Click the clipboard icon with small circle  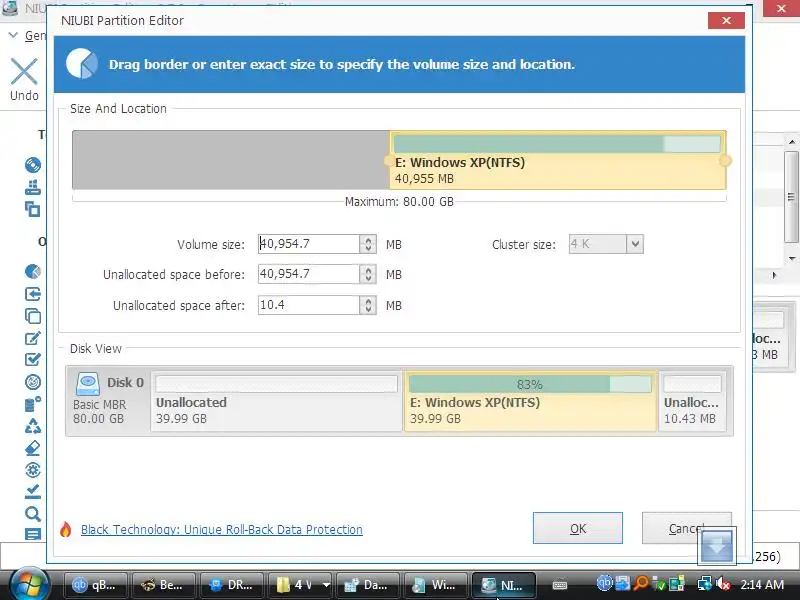[x=33, y=404]
